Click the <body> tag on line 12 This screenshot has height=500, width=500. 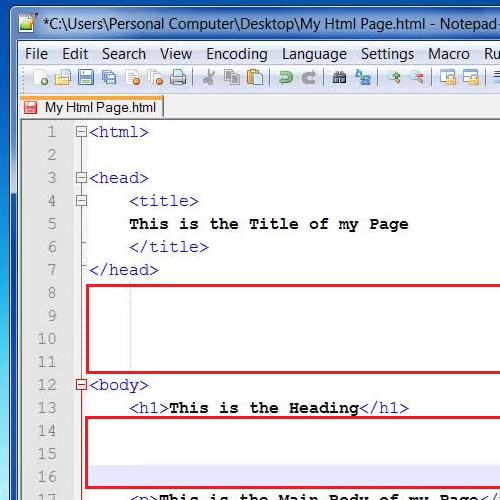pos(119,385)
